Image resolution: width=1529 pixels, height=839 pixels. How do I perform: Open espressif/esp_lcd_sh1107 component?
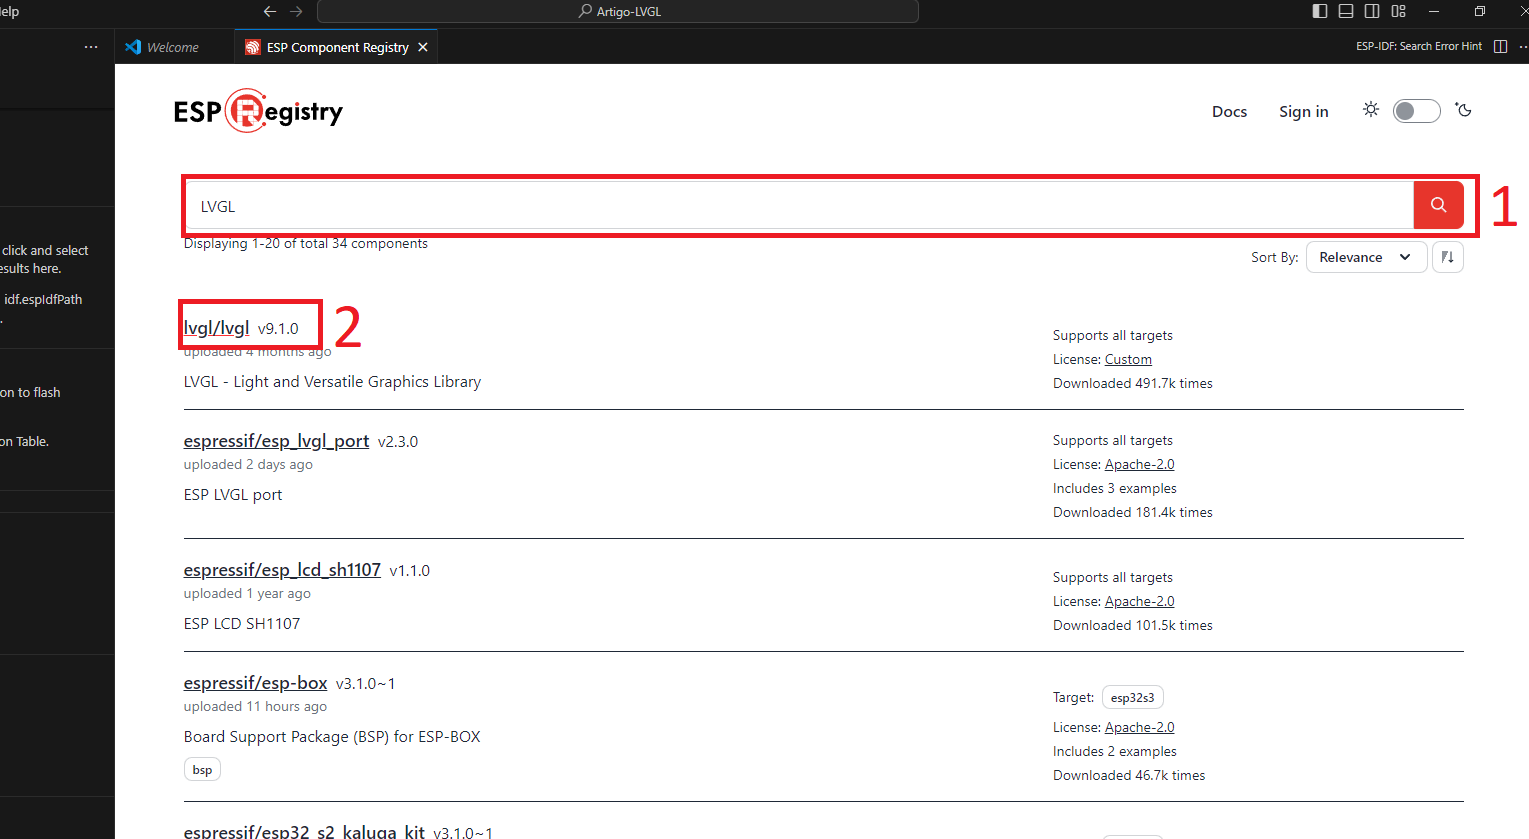[x=282, y=570]
